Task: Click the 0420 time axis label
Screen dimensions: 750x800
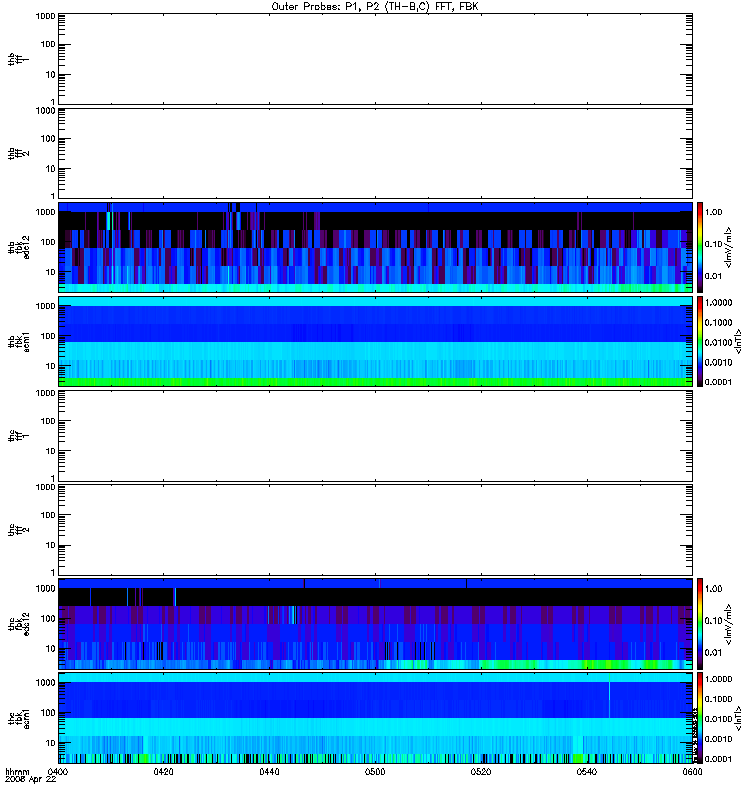Action: 163,772
